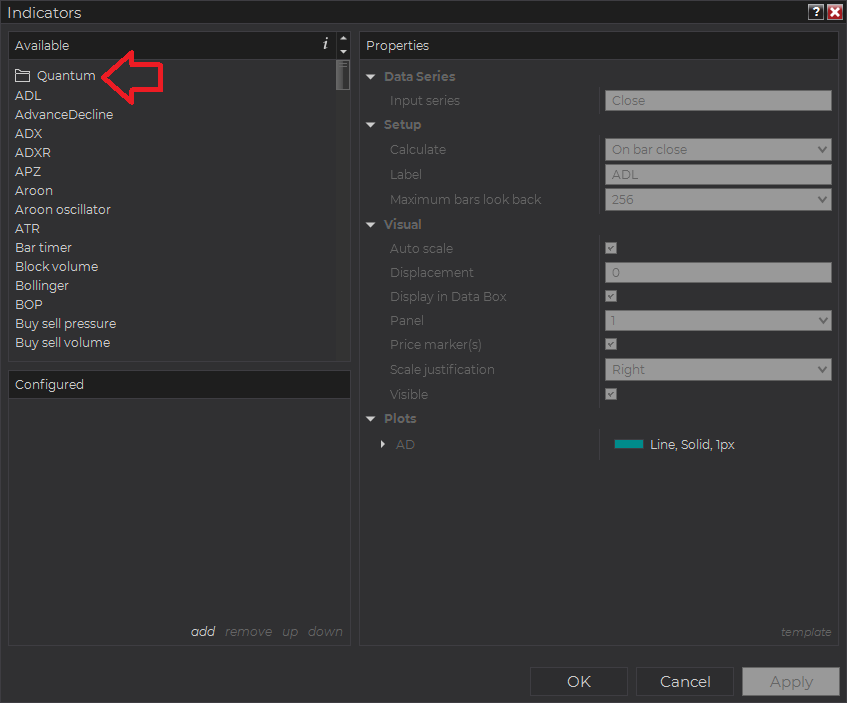
Task: Click the Available list scrollbar thumb
Action: pyautogui.click(x=342, y=75)
